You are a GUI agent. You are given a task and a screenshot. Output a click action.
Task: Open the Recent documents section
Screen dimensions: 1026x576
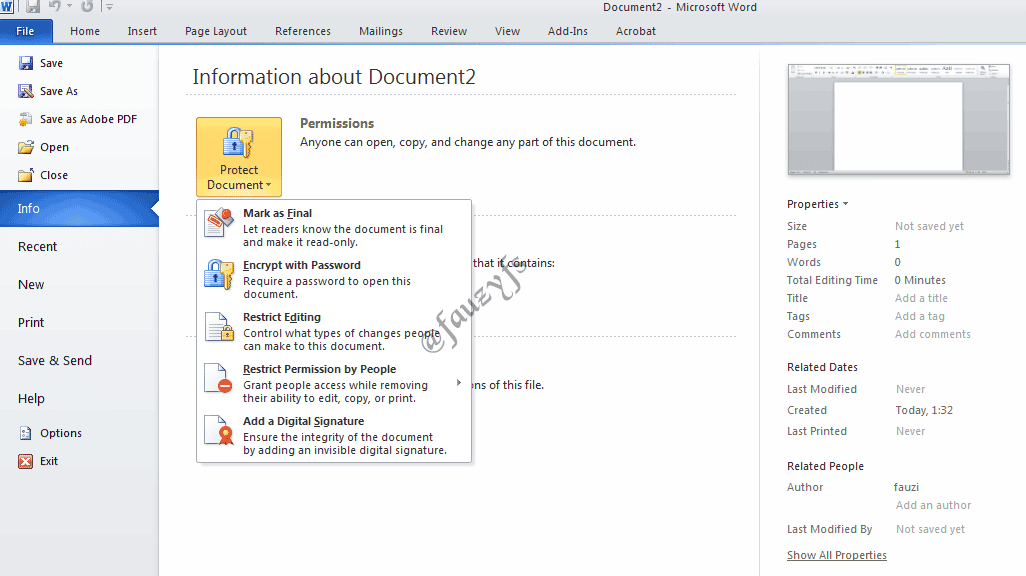coord(37,246)
